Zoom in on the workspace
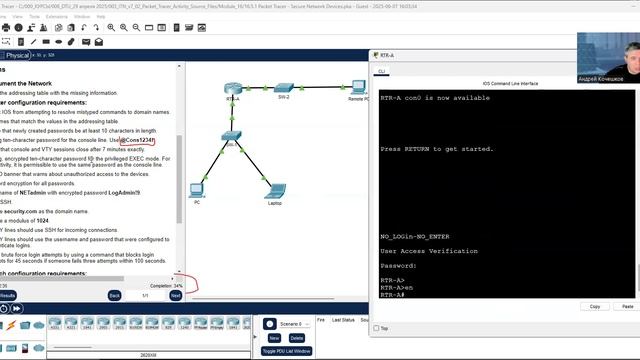The image size is (640, 360). click(111, 28)
